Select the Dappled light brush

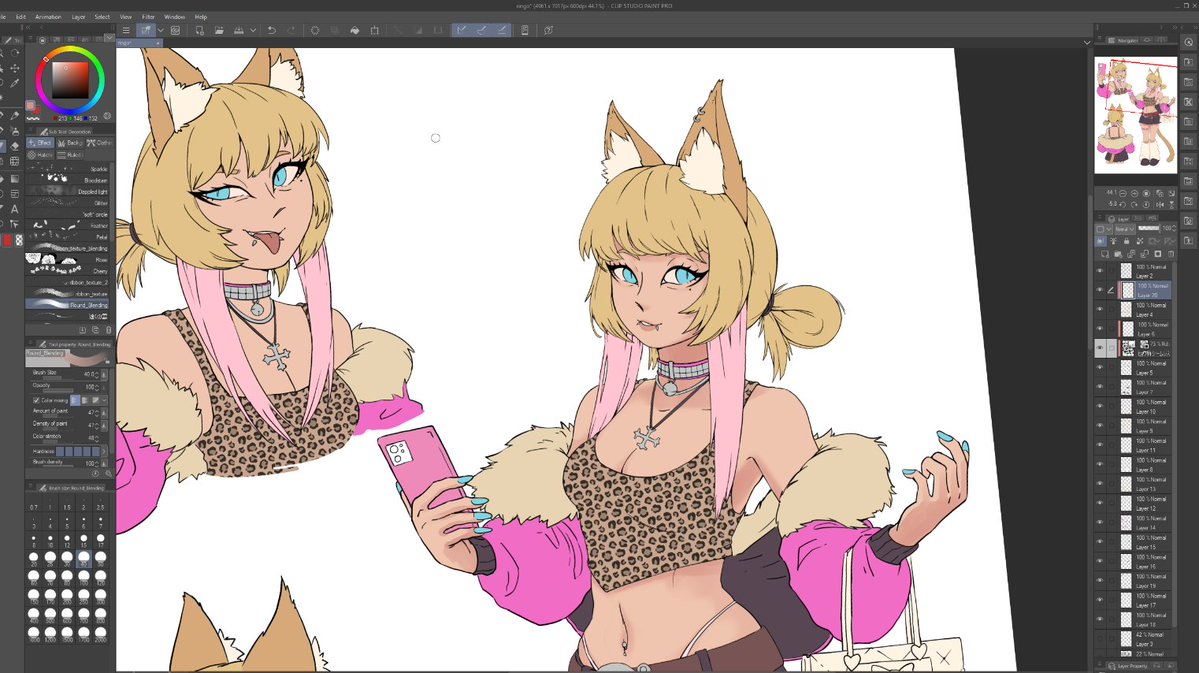pyautogui.click(x=69, y=191)
